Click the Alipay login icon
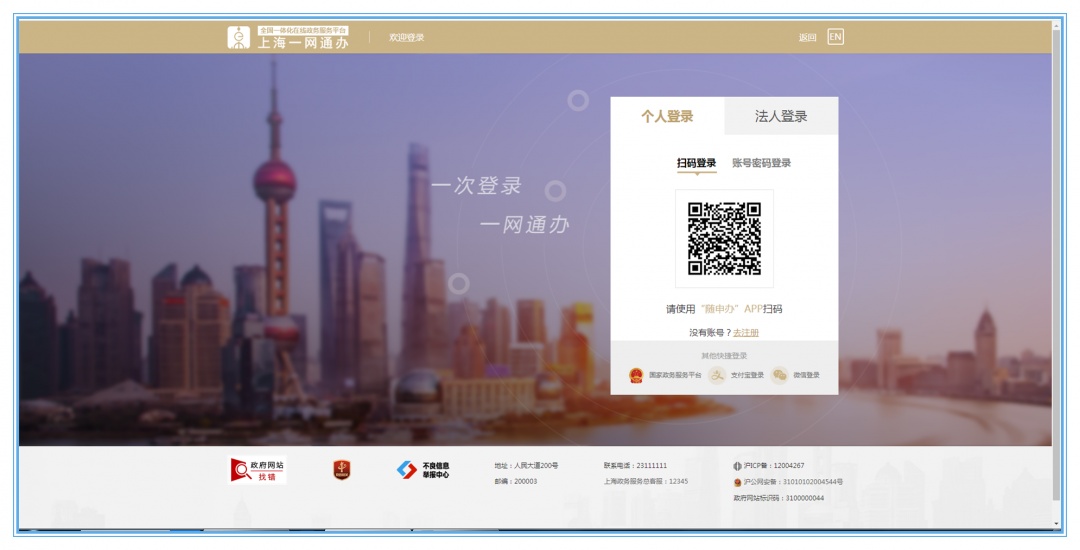Viewport: 1080px width, 550px height. [x=717, y=375]
